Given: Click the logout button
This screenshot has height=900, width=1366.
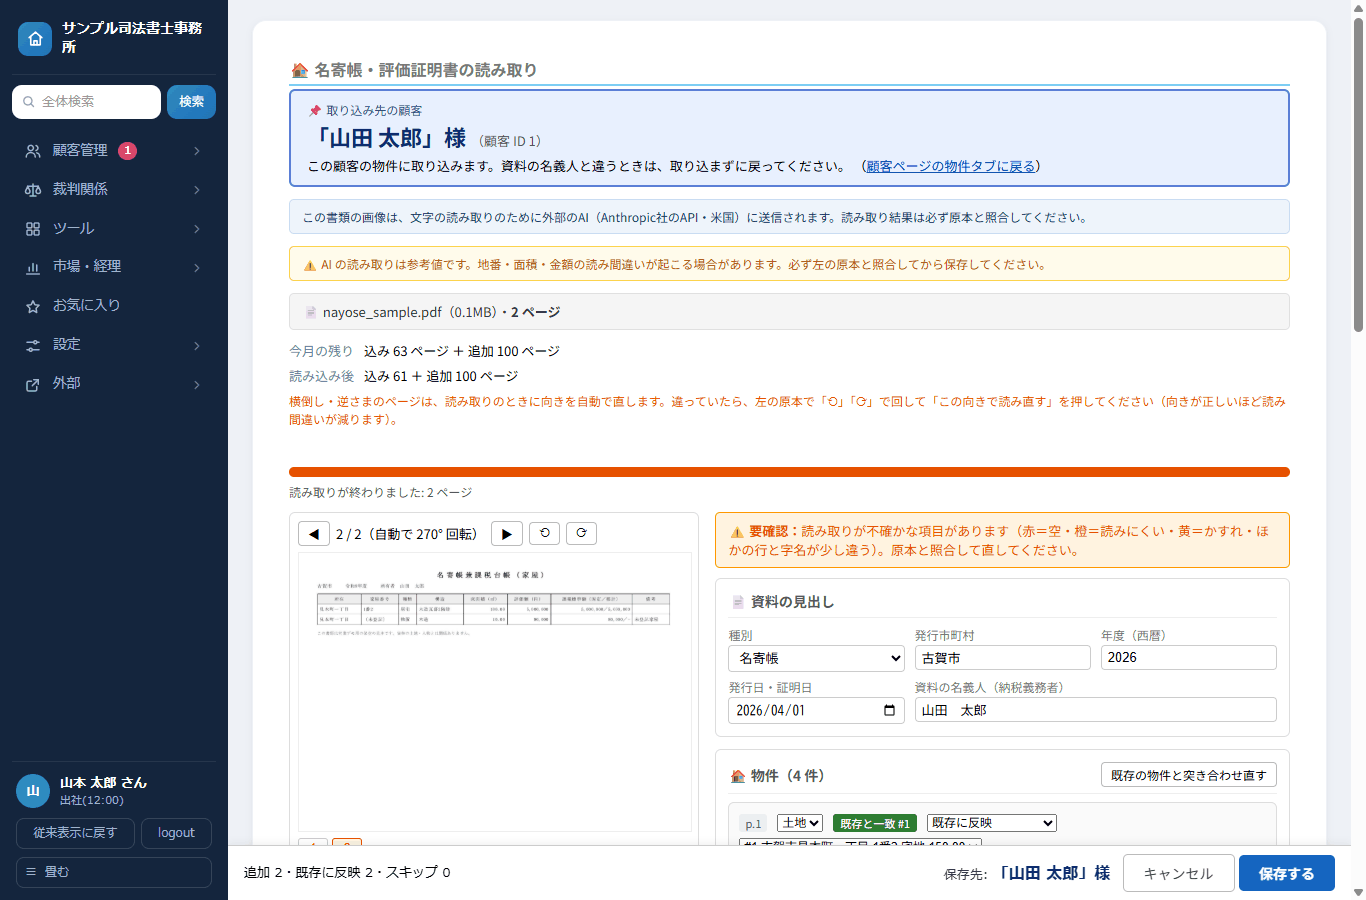Looking at the screenshot, I should coord(176,833).
